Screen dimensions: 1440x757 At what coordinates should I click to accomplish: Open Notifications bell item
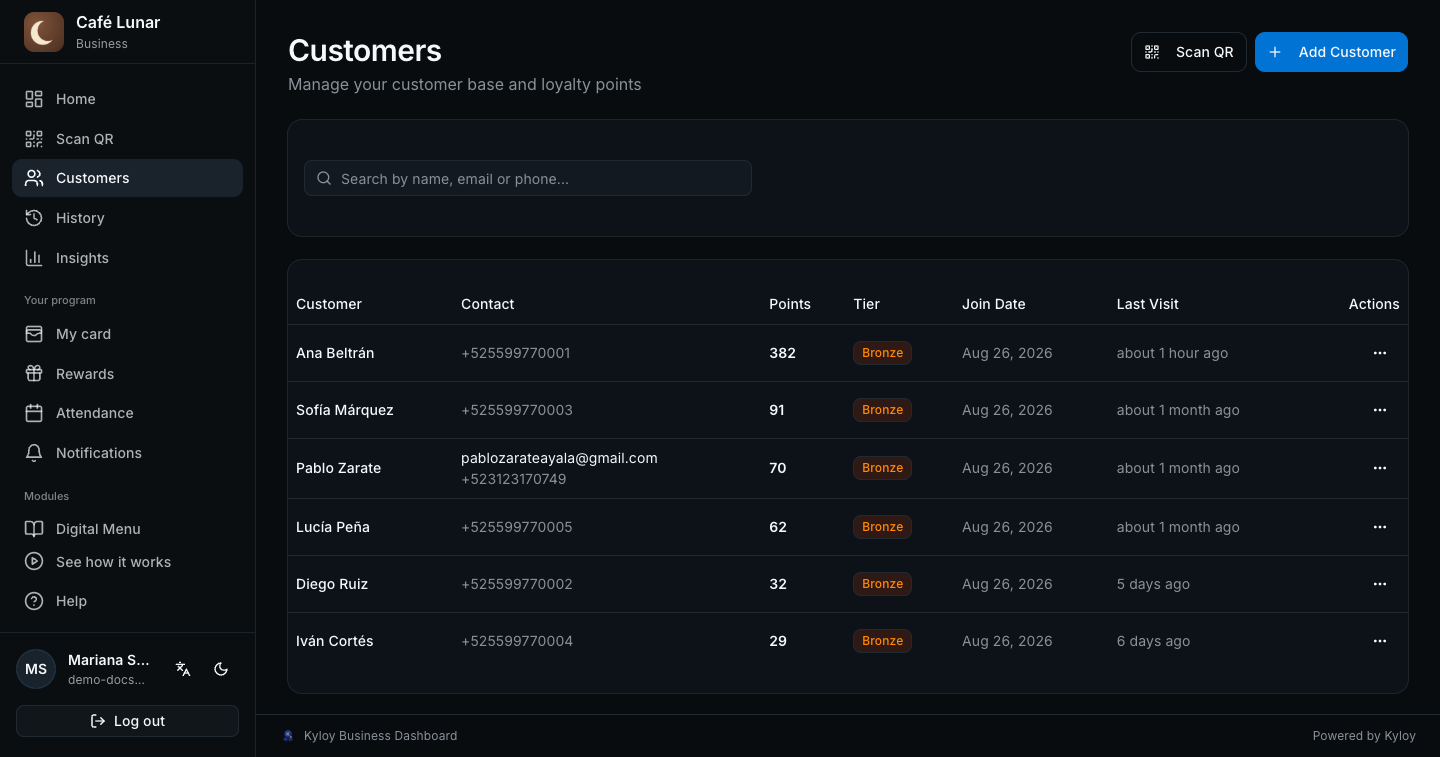(x=127, y=453)
